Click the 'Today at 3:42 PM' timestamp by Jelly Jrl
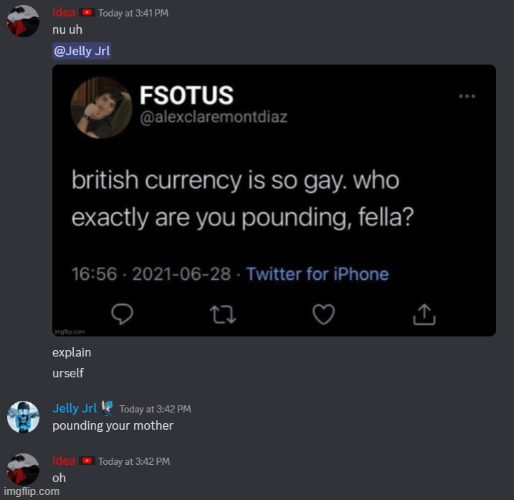This screenshot has width=514, height=500. (155, 409)
